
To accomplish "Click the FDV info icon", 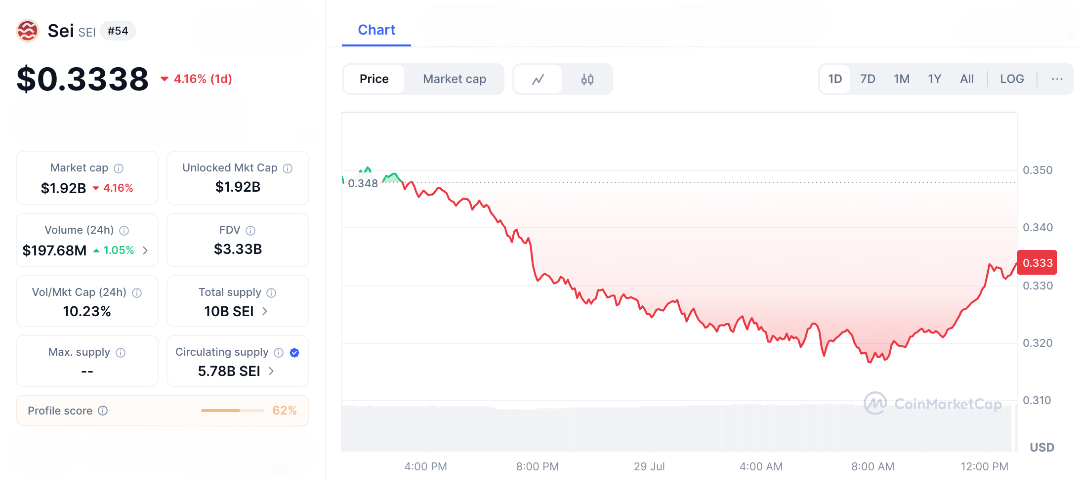I will point(250,230).
